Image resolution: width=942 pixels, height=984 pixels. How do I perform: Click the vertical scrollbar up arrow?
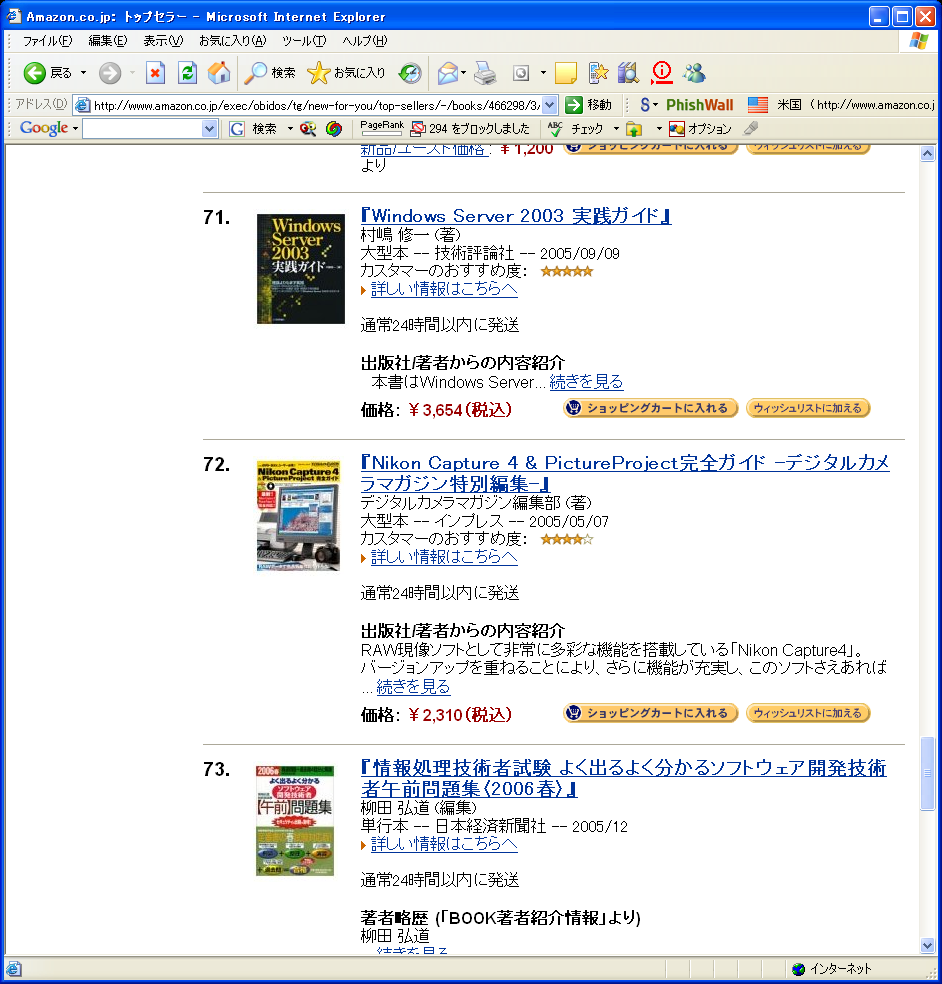(928, 154)
